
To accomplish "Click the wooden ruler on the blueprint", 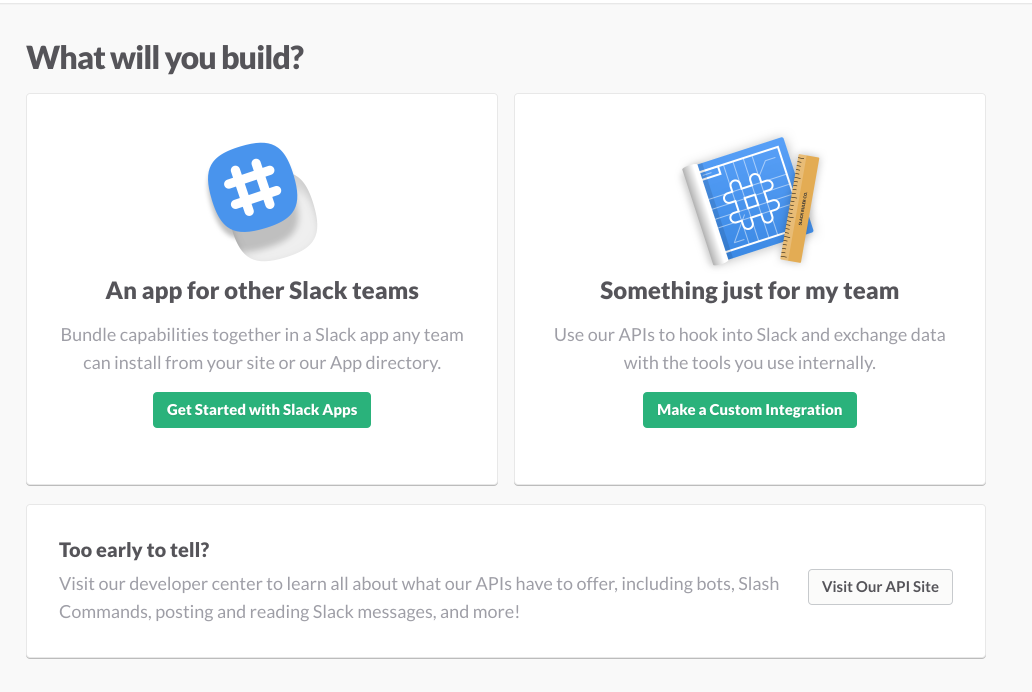I will click(x=805, y=207).
